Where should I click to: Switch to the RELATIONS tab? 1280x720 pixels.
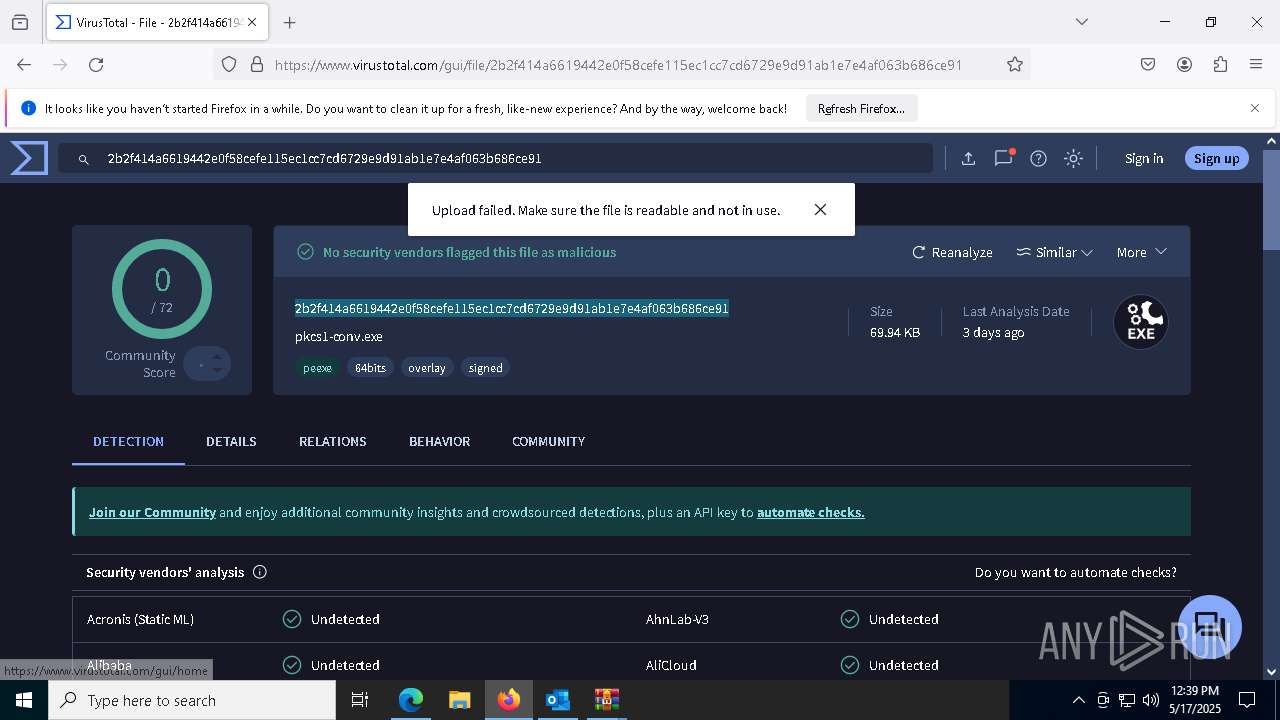point(333,441)
